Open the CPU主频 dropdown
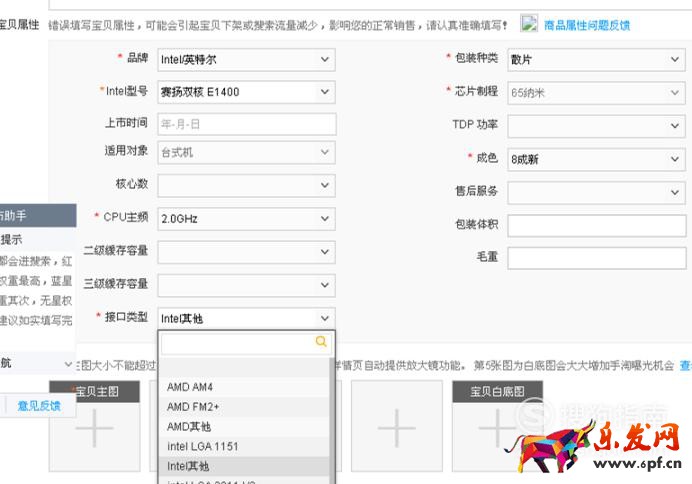This screenshot has width=692, height=484. [x=246, y=218]
